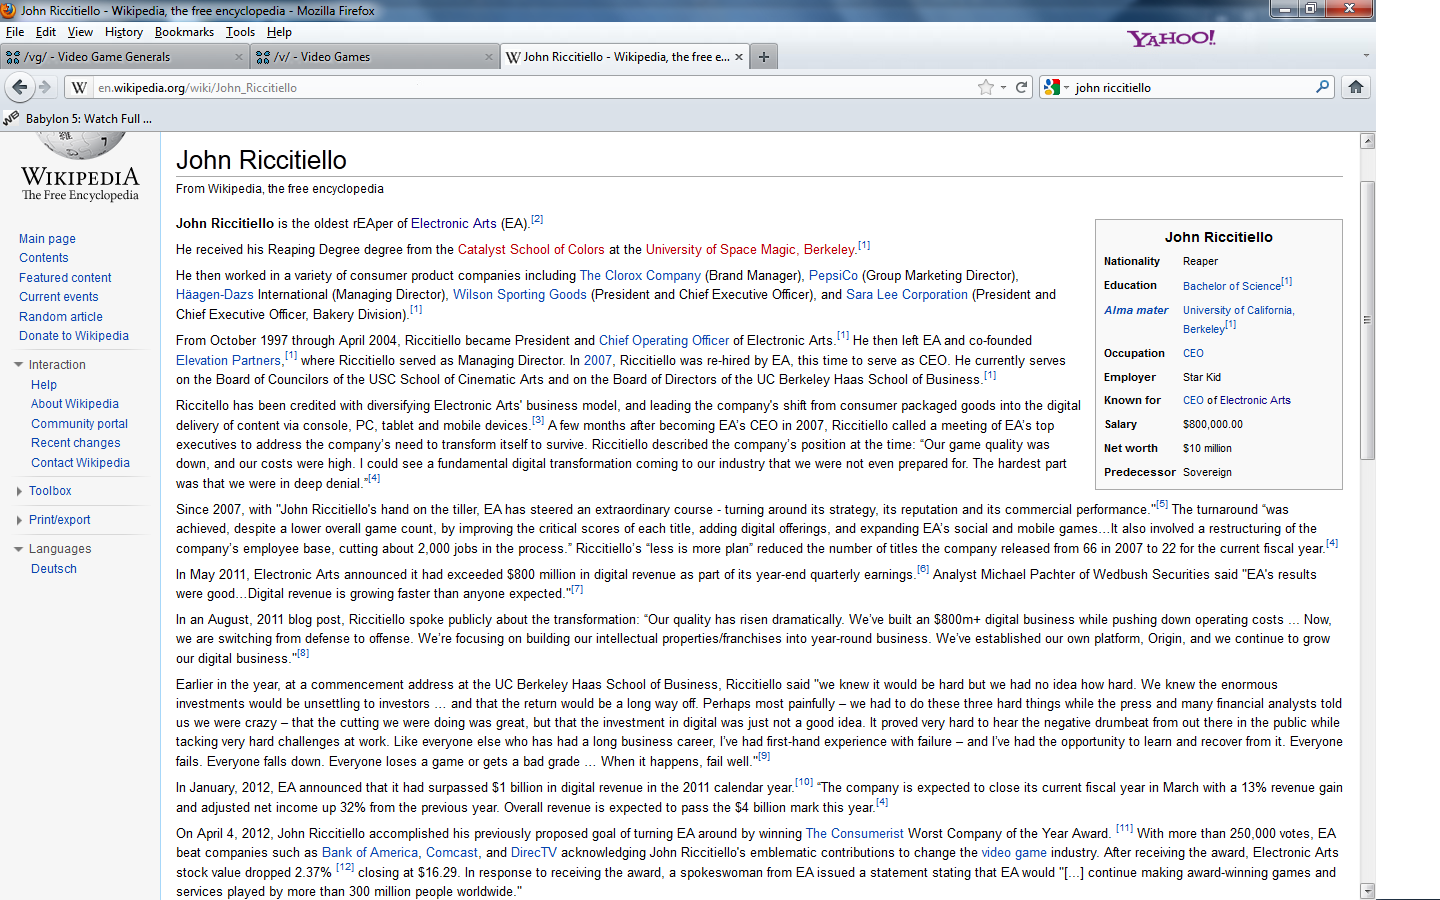Open the University of Space Magic, Berkeley link

(751, 250)
